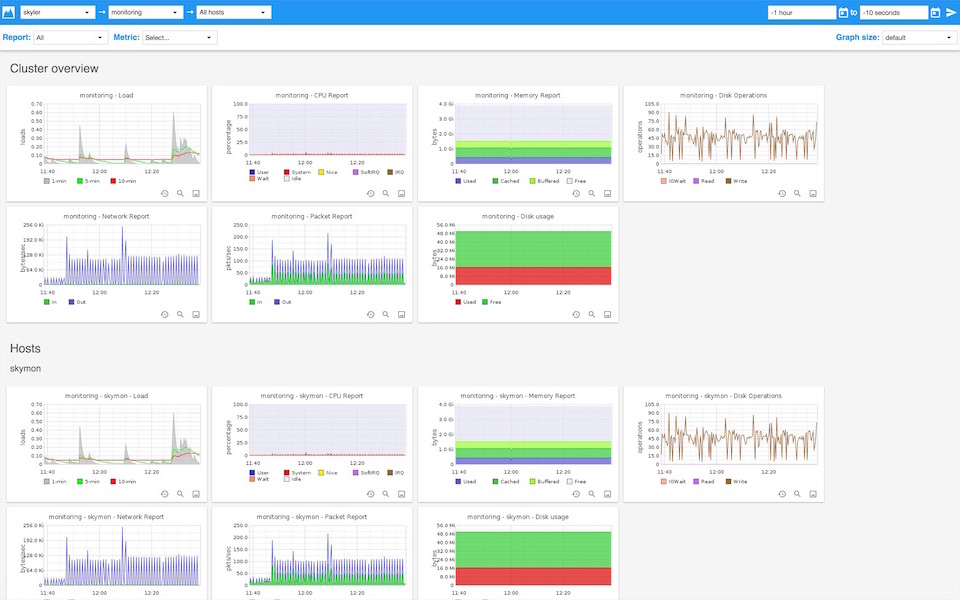The width and height of the screenshot is (960, 600).
Task: Zoom the skymon Load graph
Action: (x=180, y=494)
